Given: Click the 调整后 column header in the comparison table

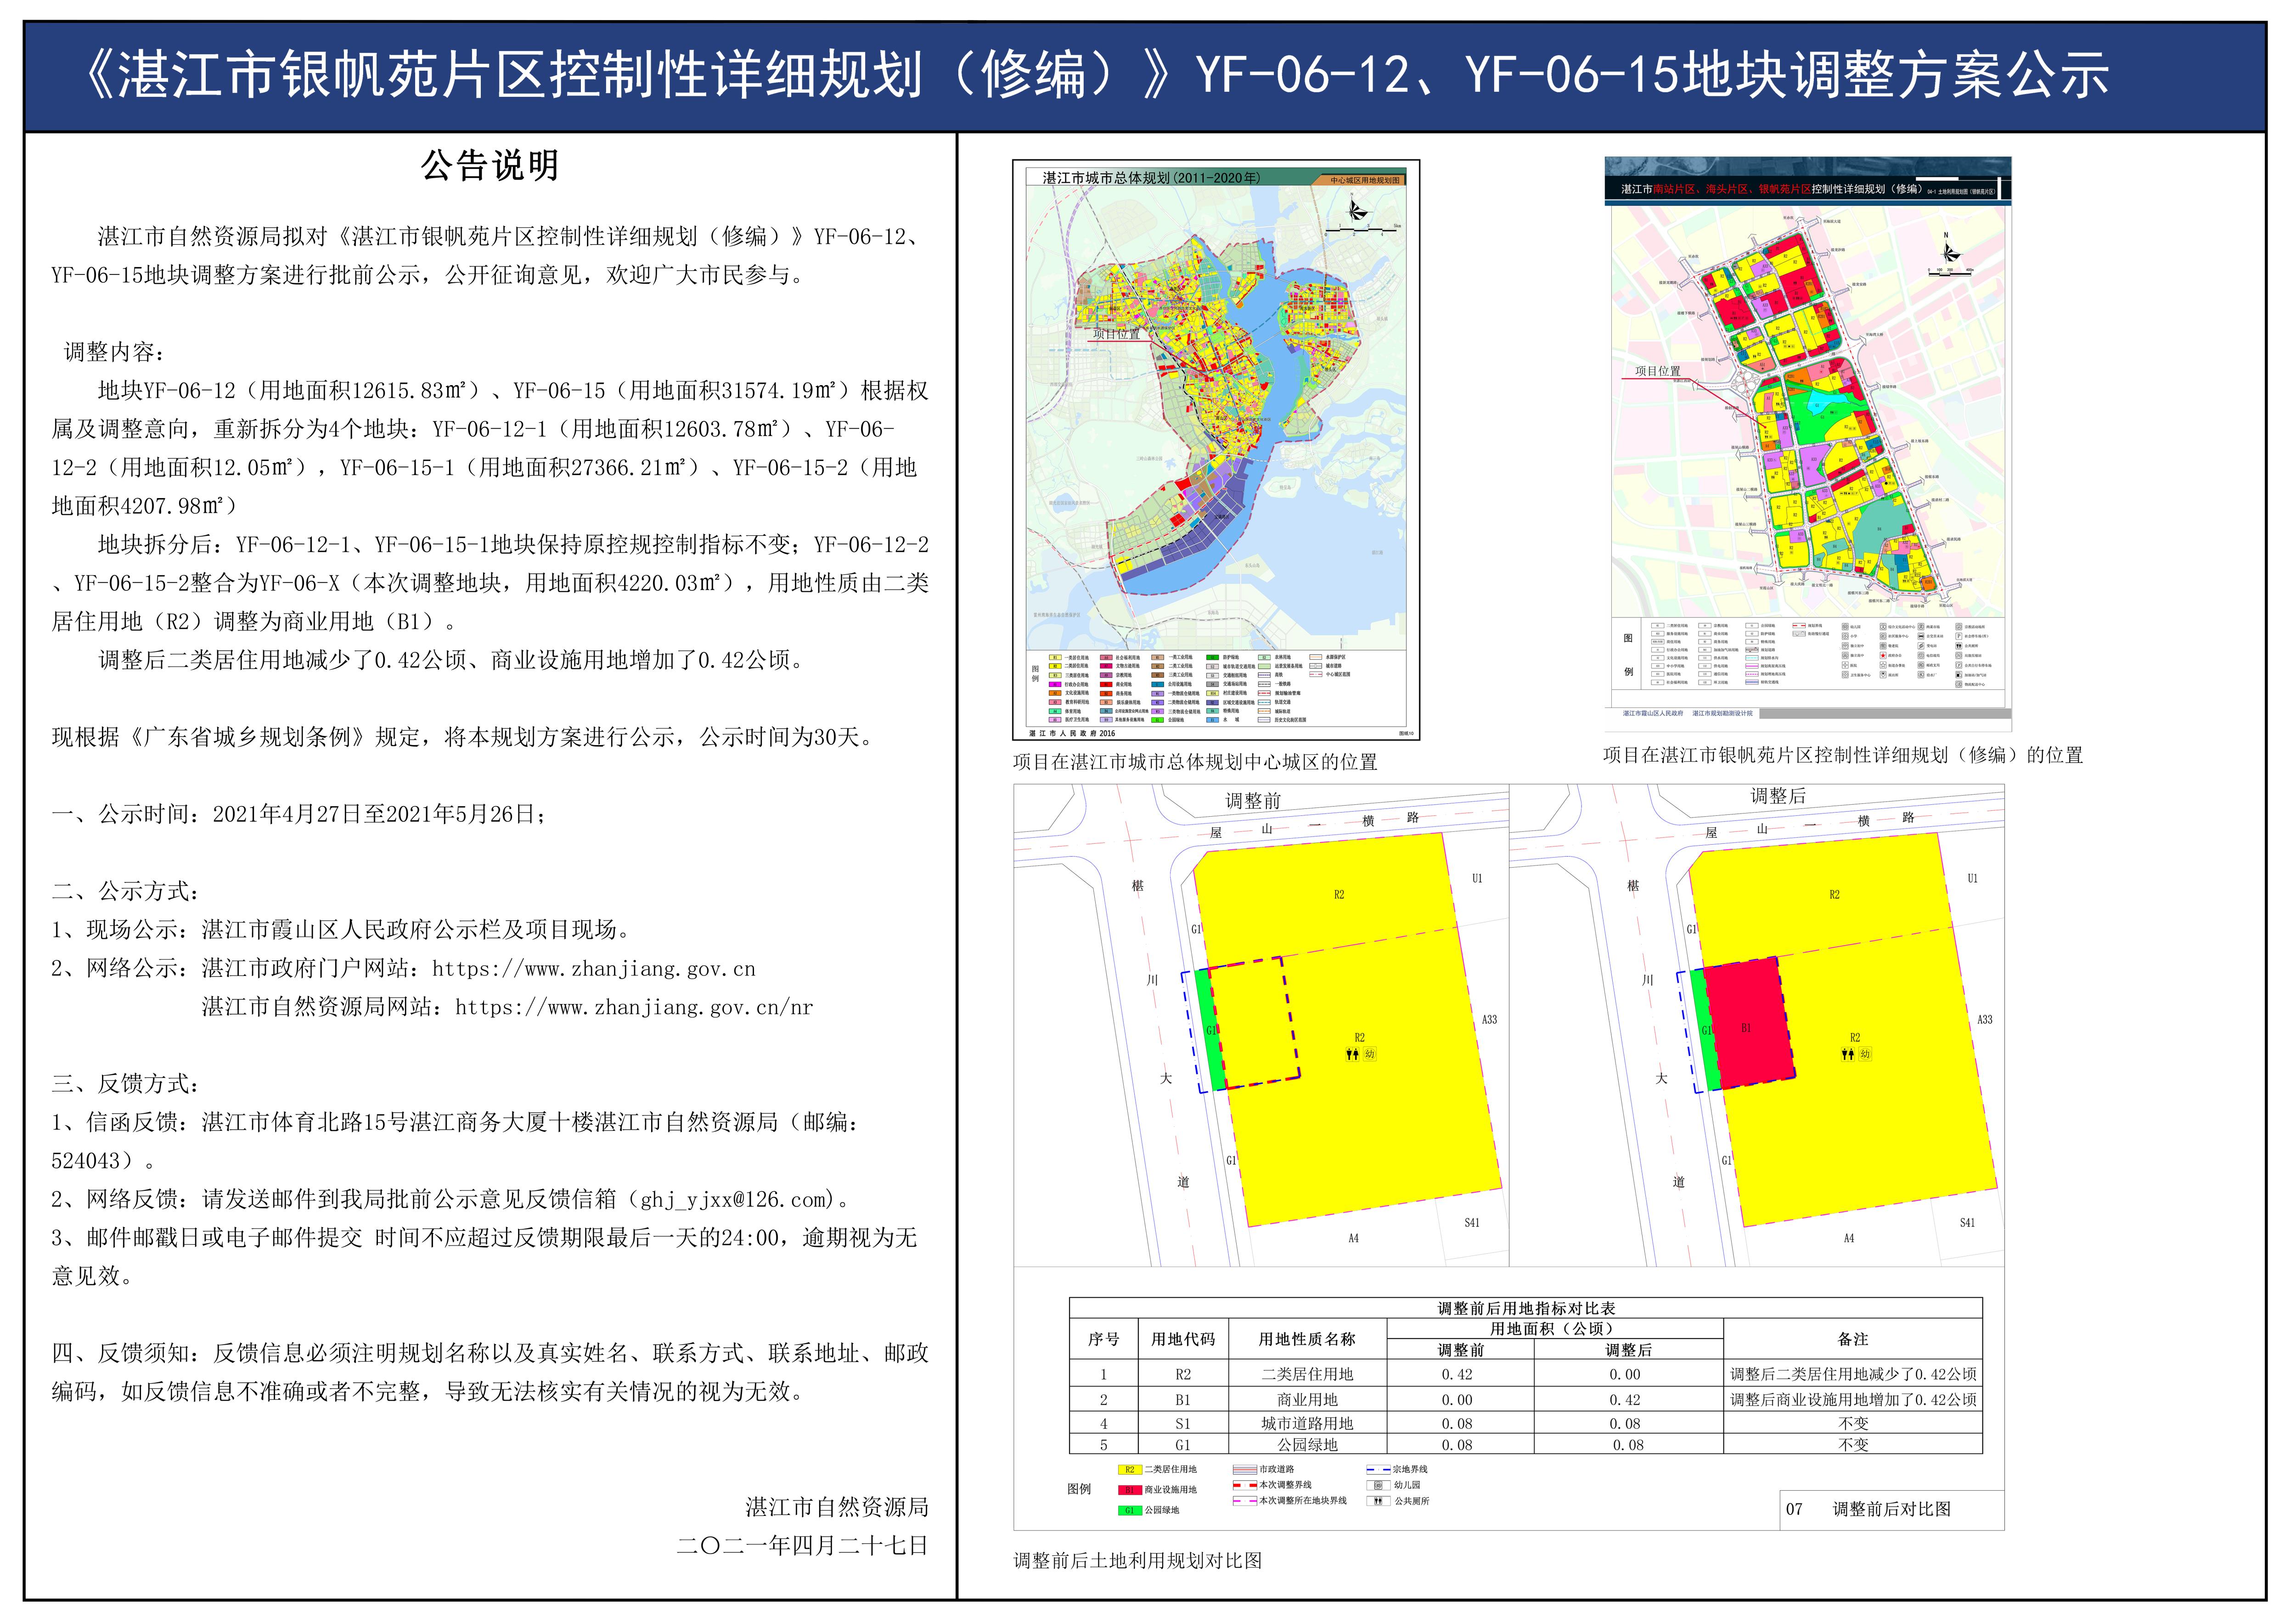Looking at the screenshot, I should (1628, 1350).
